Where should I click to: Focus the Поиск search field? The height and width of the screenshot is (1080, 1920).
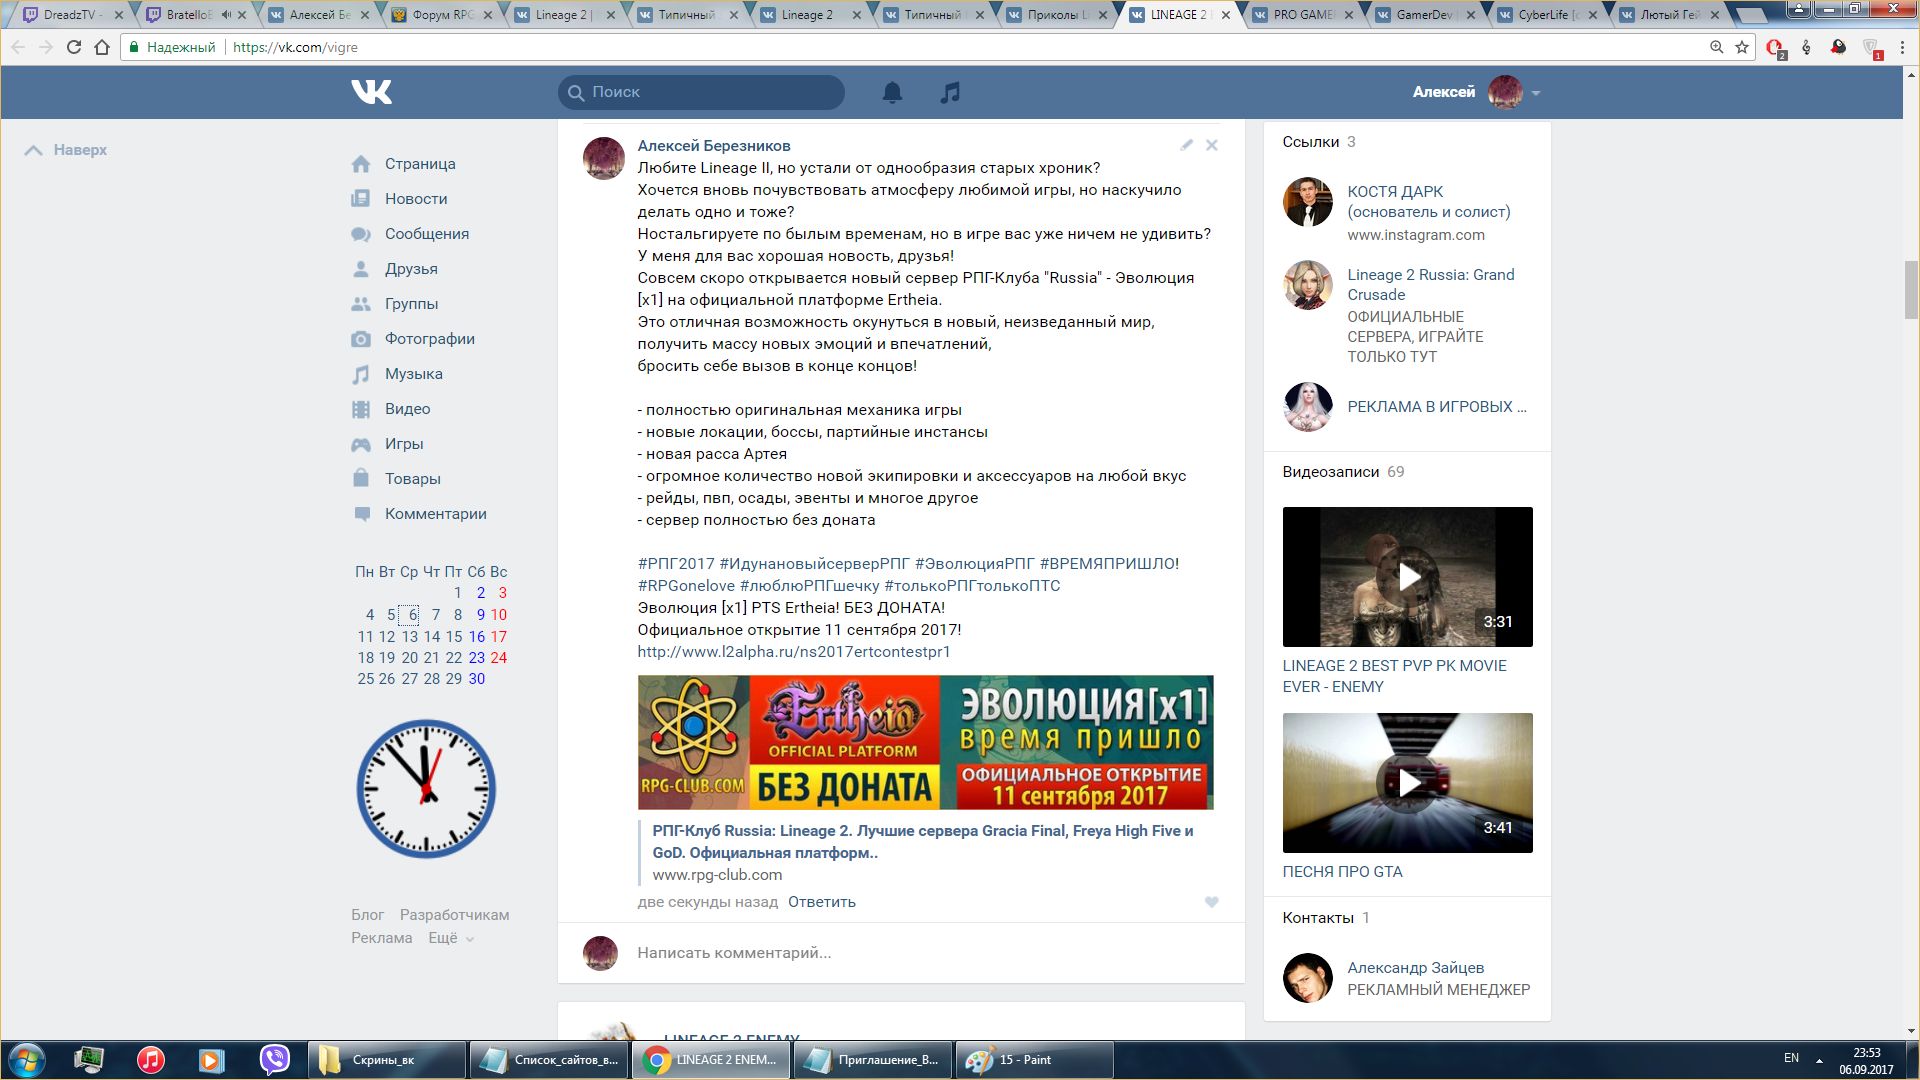click(x=701, y=92)
